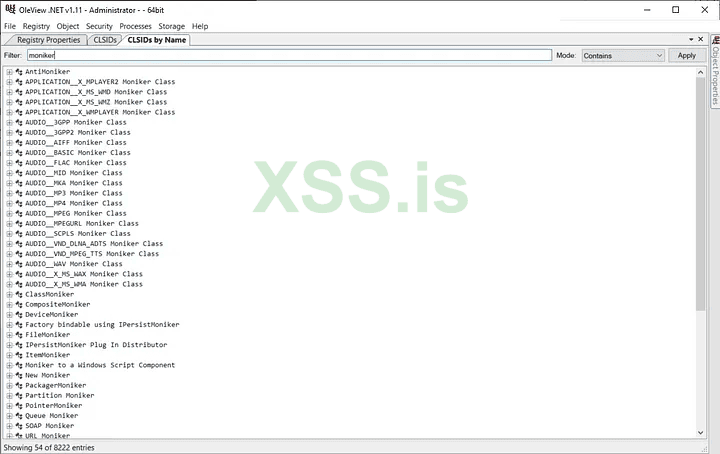
Task: Select the AUDIO__3GPP2 Moniker Class row
Action: 78,132
